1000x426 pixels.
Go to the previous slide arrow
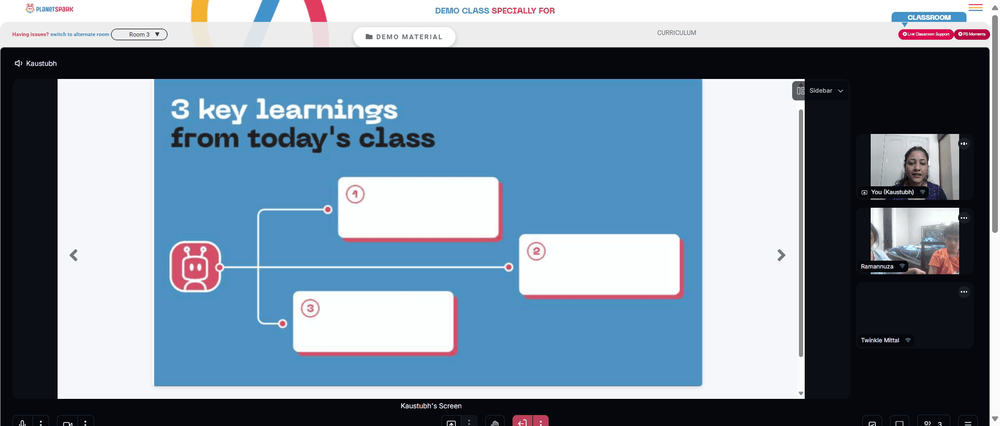[73, 255]
